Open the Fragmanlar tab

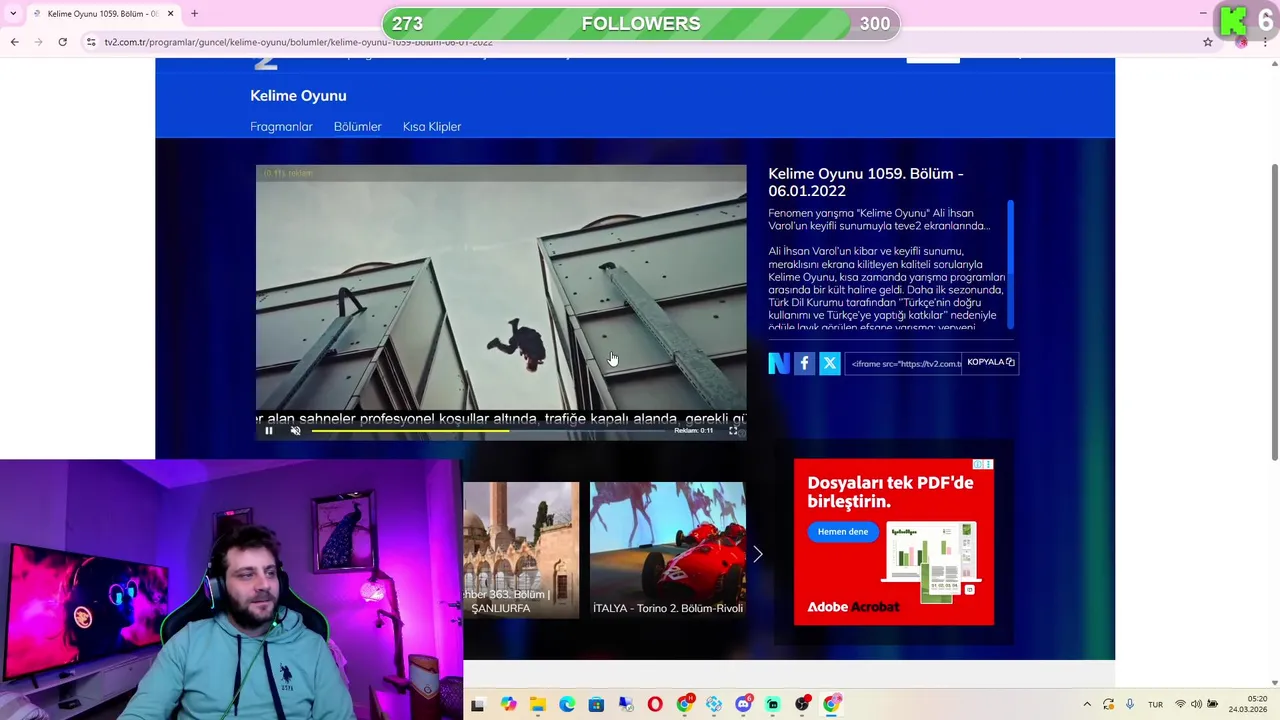[x=281, y=127]
